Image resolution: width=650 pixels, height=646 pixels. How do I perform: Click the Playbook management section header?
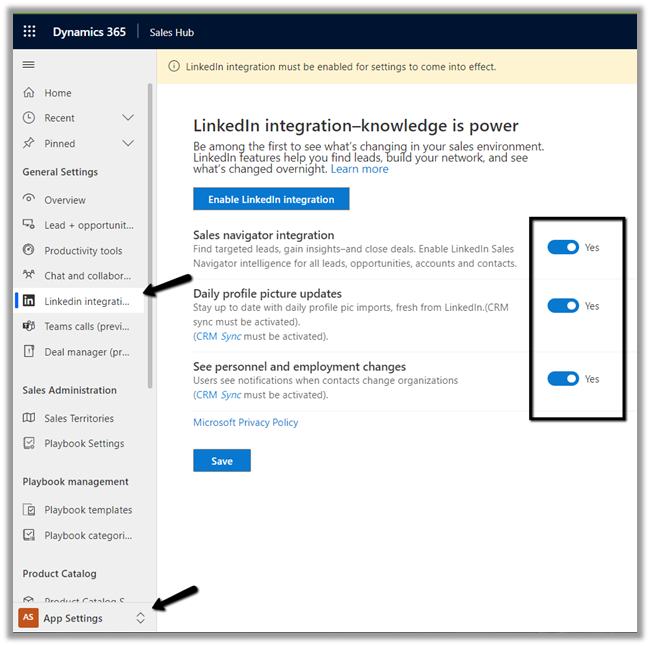pos(75,482)
